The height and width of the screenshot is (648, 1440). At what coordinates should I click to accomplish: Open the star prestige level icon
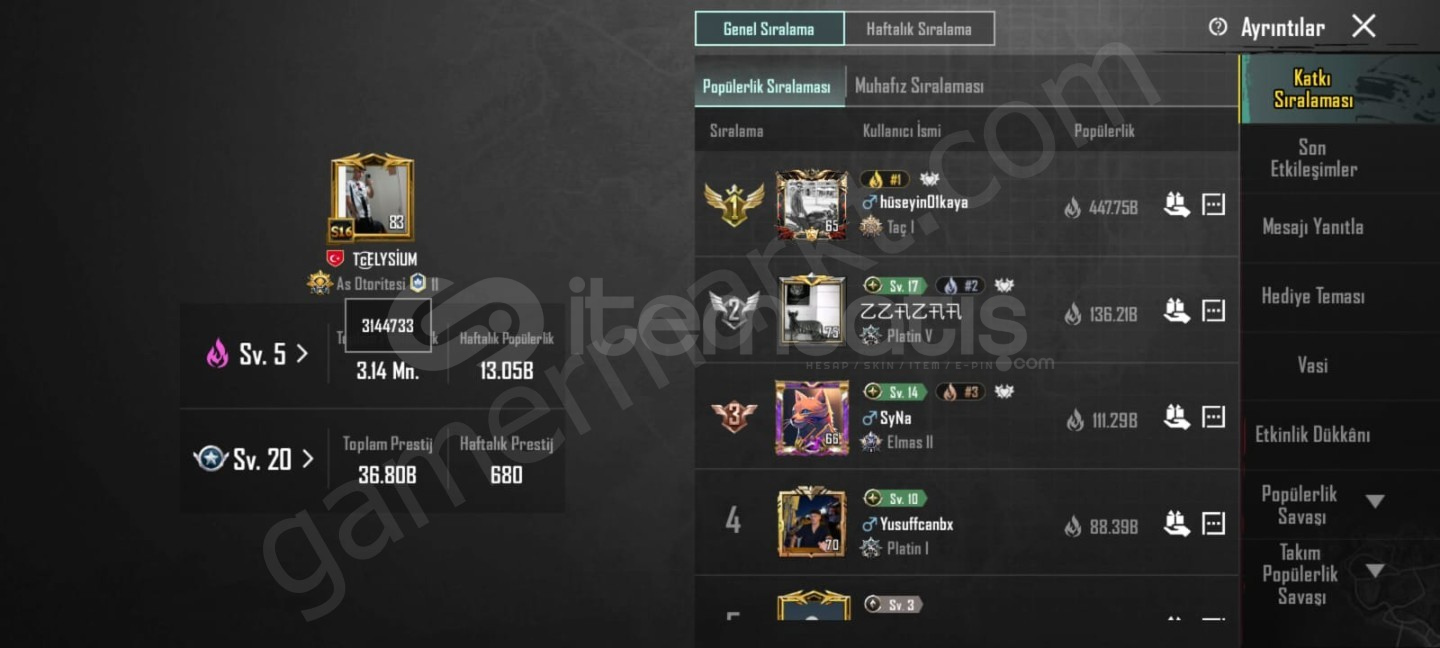[211, 459]
